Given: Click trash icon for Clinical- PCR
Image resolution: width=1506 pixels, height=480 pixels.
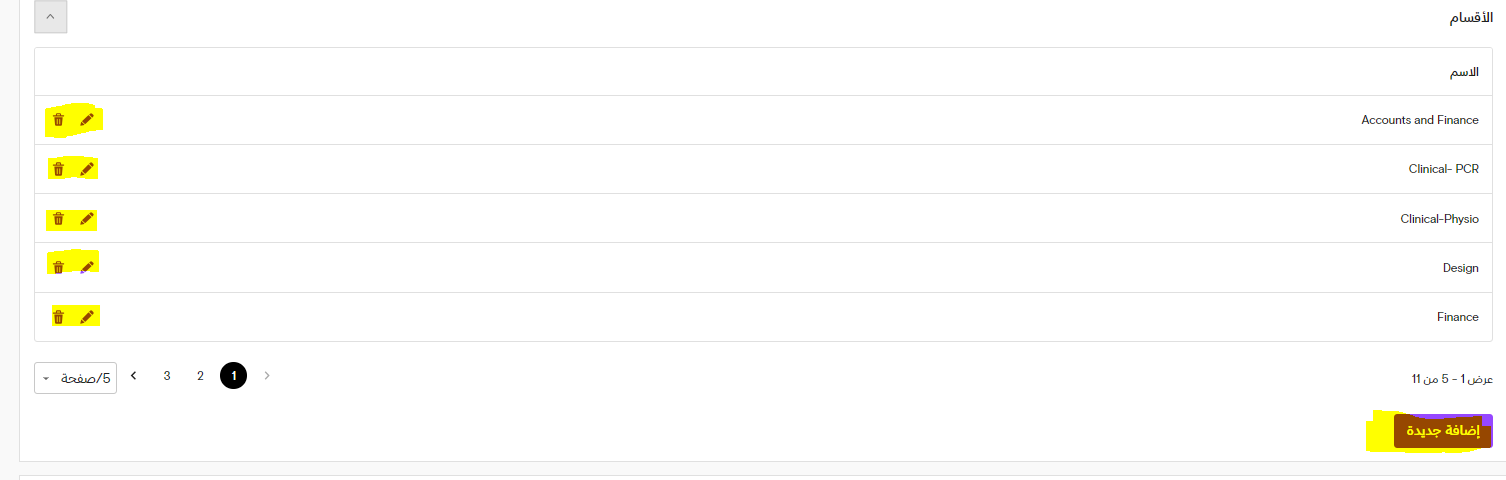Looking at the screenshot, I should pyautogui.click(x=58, y=169).
